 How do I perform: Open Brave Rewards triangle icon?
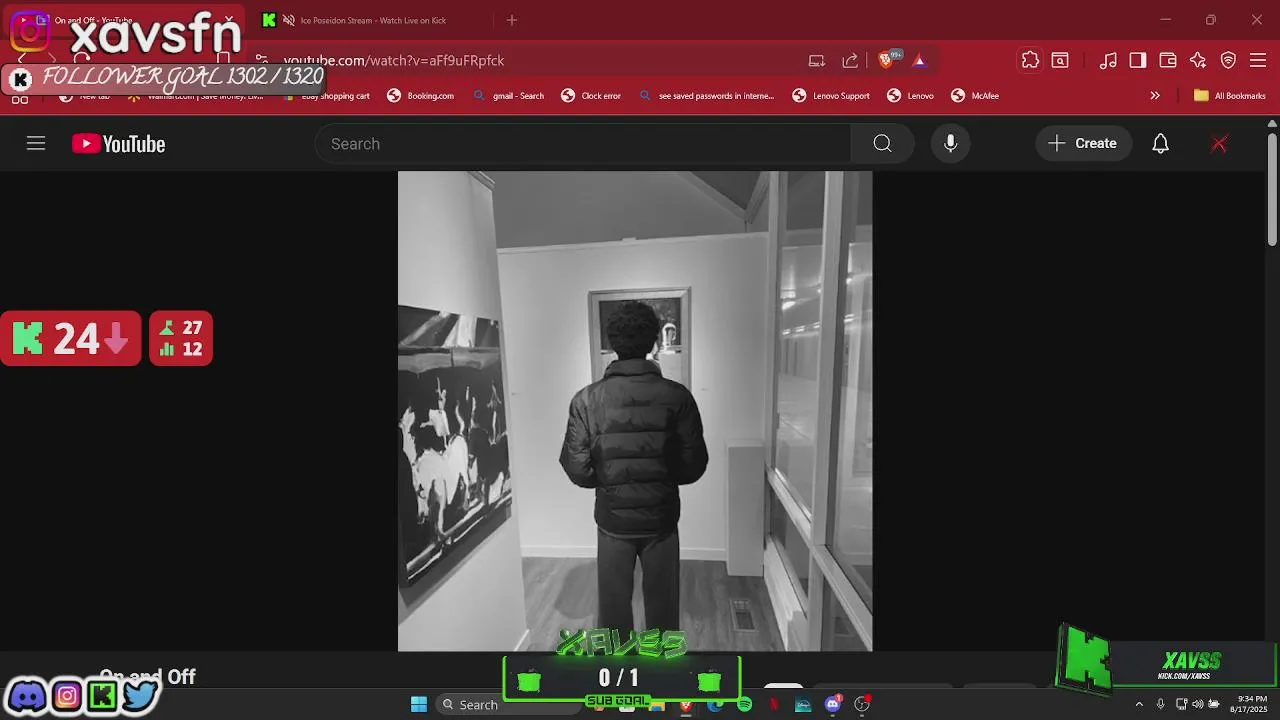[x=919, y=61]
